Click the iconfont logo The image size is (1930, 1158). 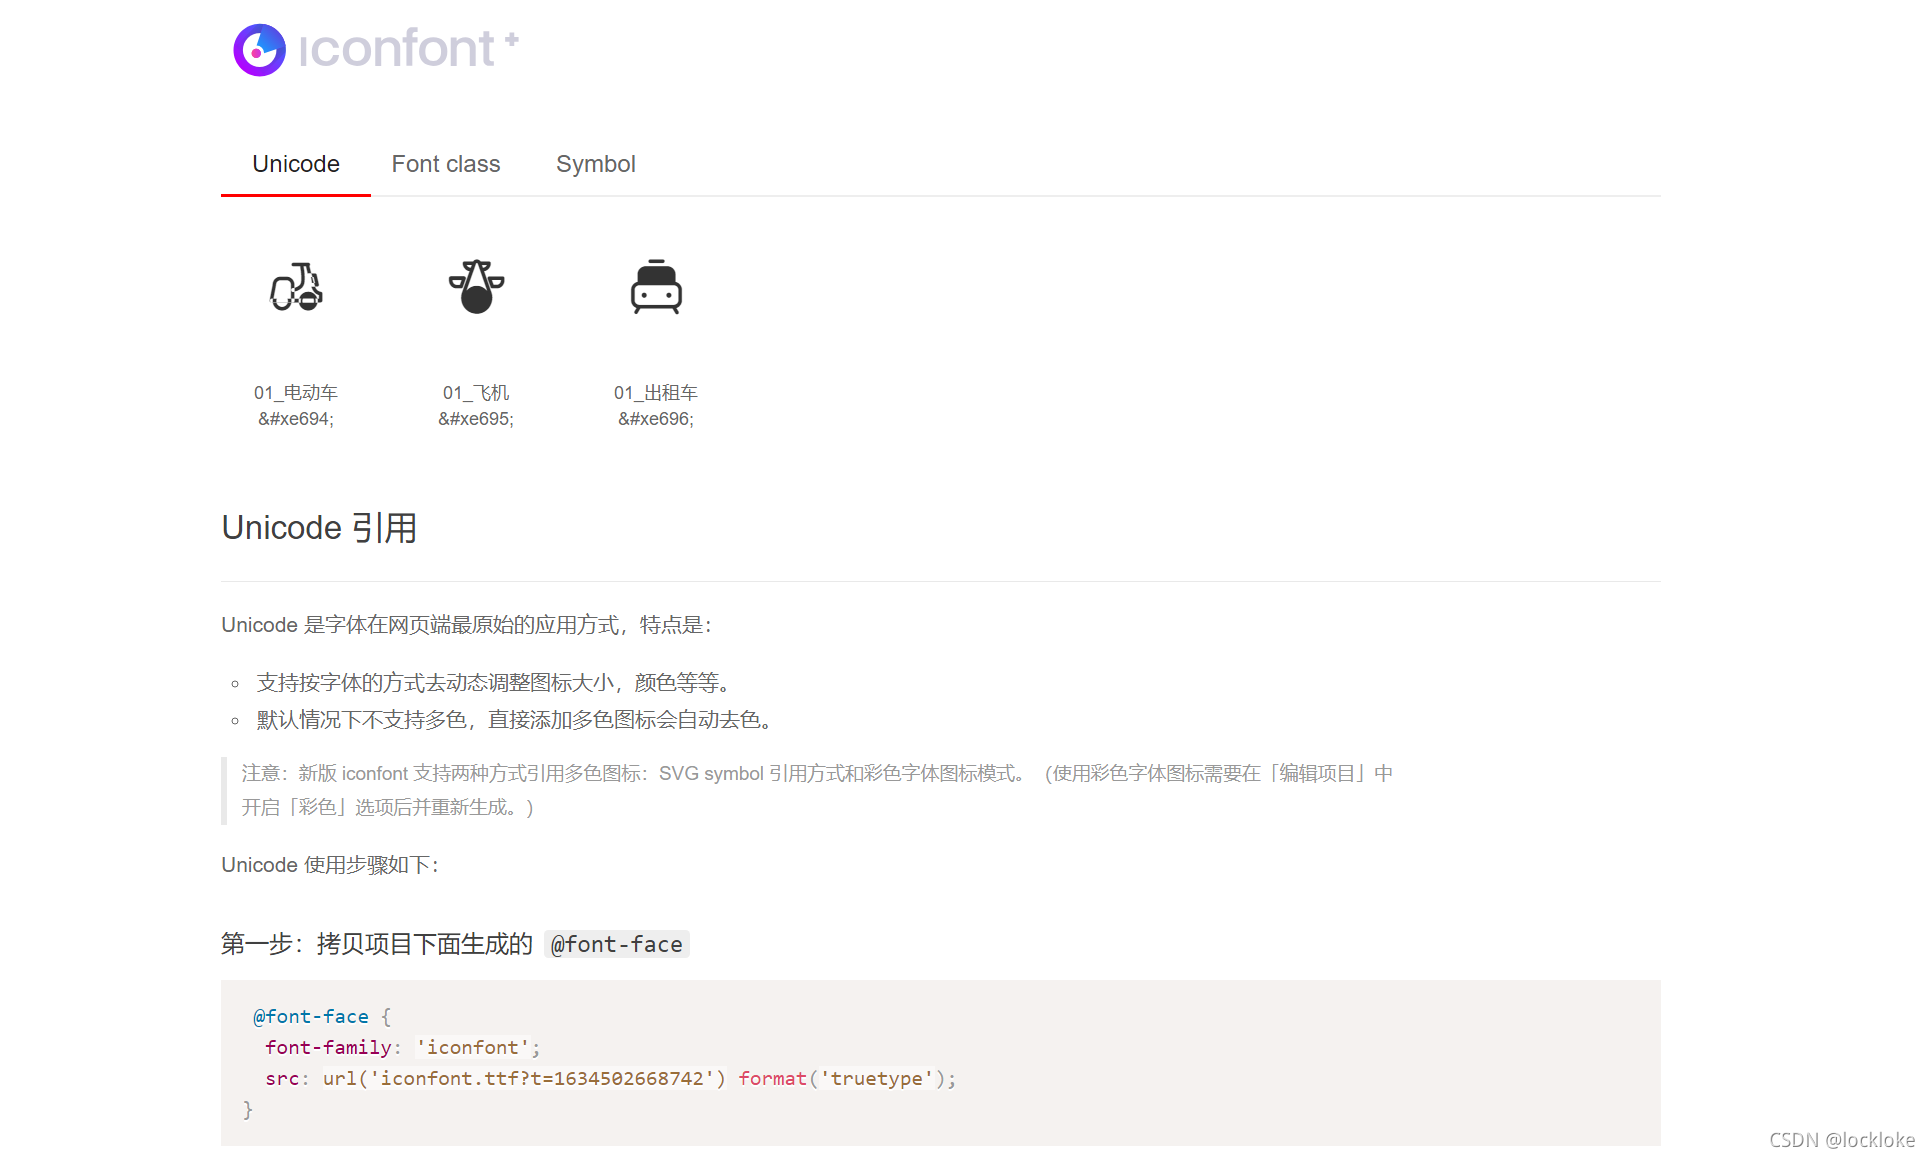(376, 49)
